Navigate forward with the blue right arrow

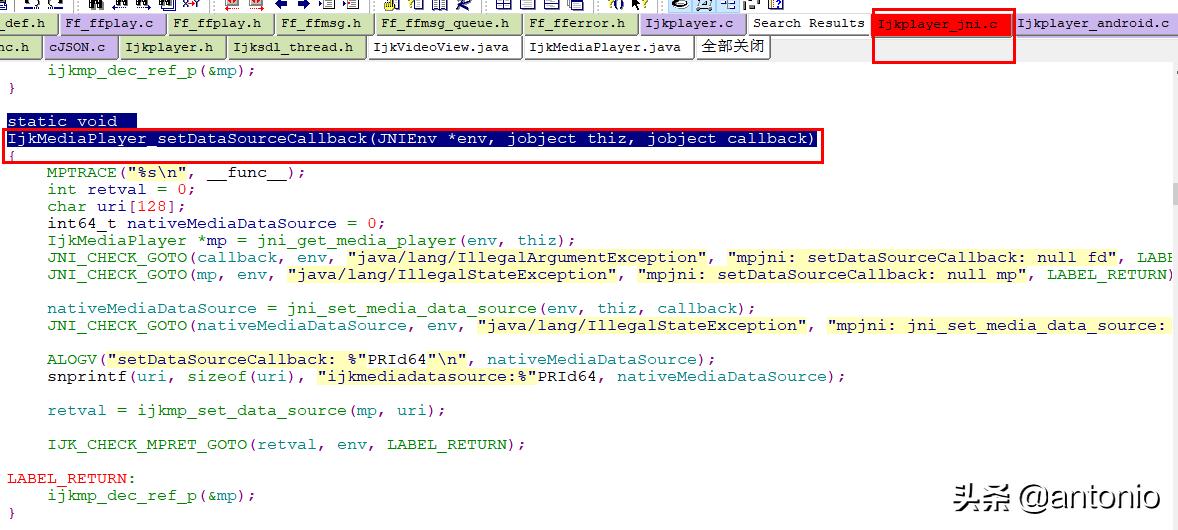click(x=304, y=4)
